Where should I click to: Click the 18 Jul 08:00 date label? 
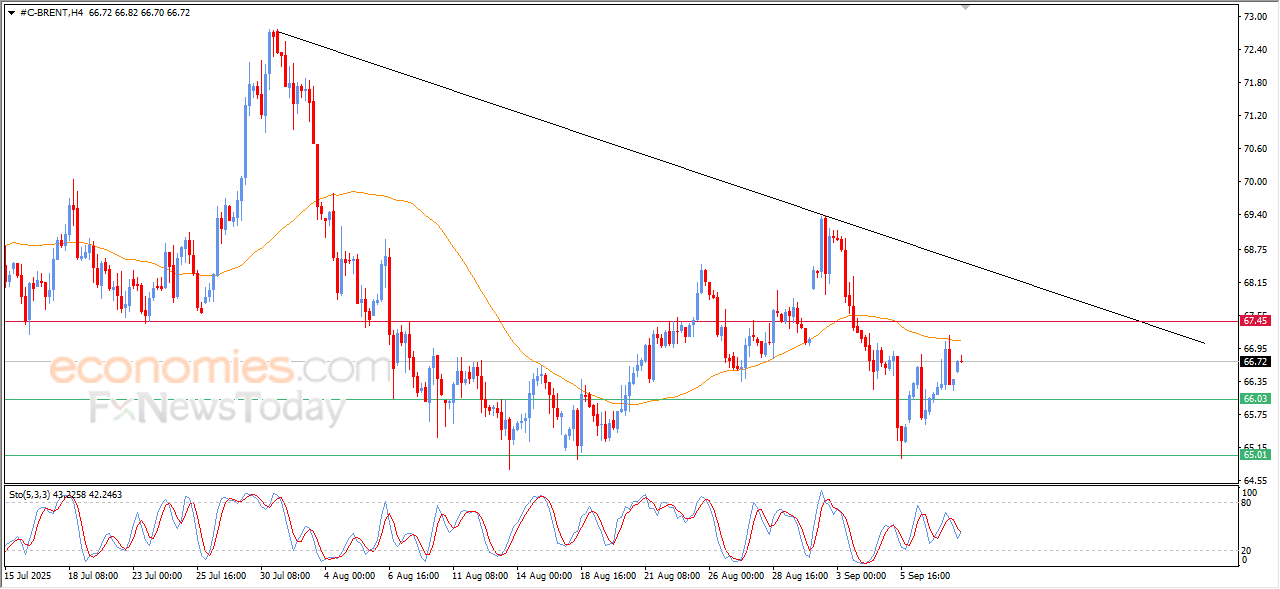(94, 576)
